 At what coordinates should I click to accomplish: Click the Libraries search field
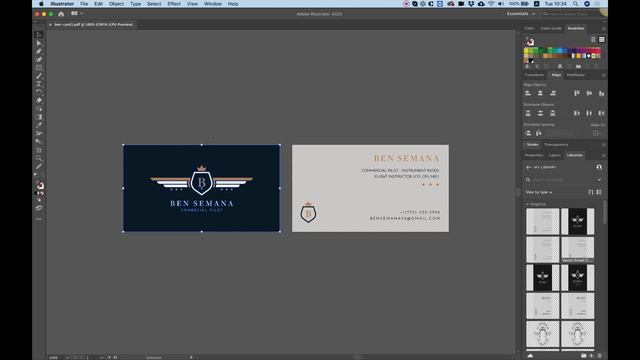tap(561, 180)
